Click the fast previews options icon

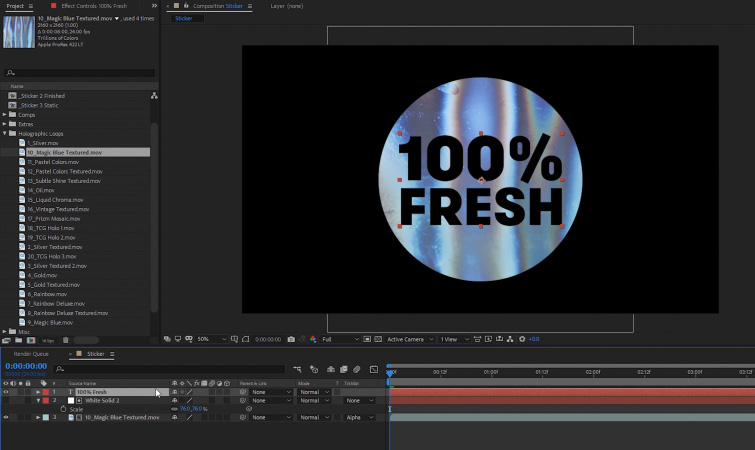click(x=488, y=339)
